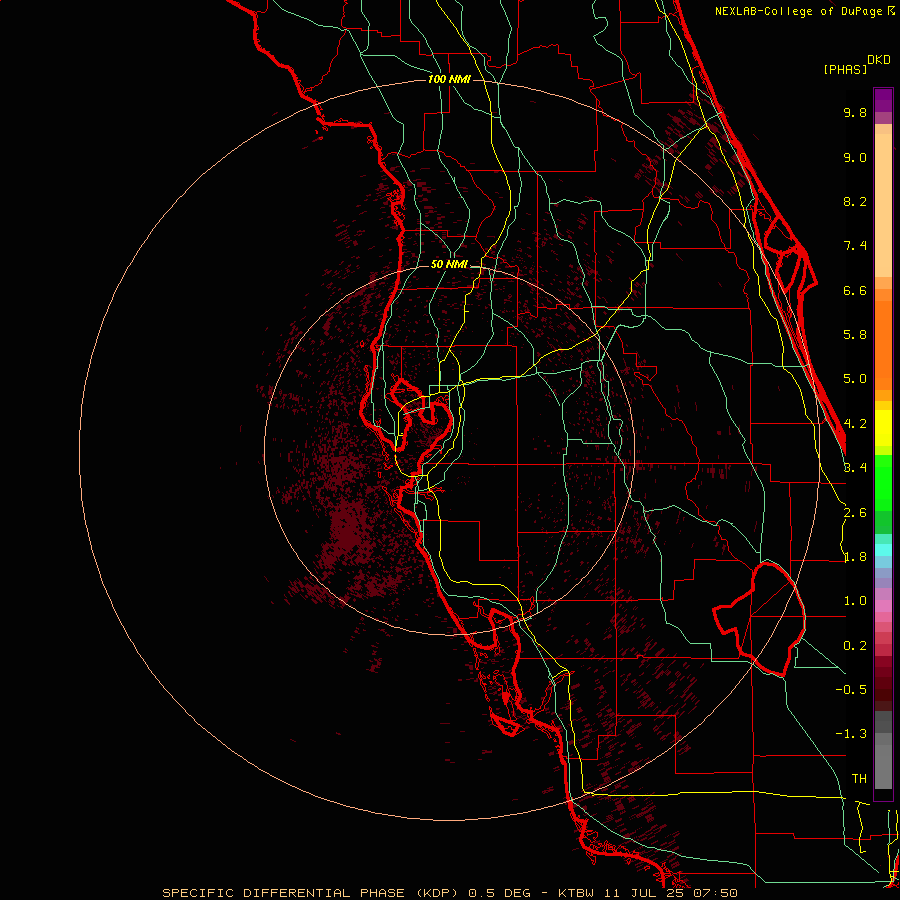Viewport: 900px width, 900px height.
Task: Click the DKD legend unit label
Action: [879, 60]
